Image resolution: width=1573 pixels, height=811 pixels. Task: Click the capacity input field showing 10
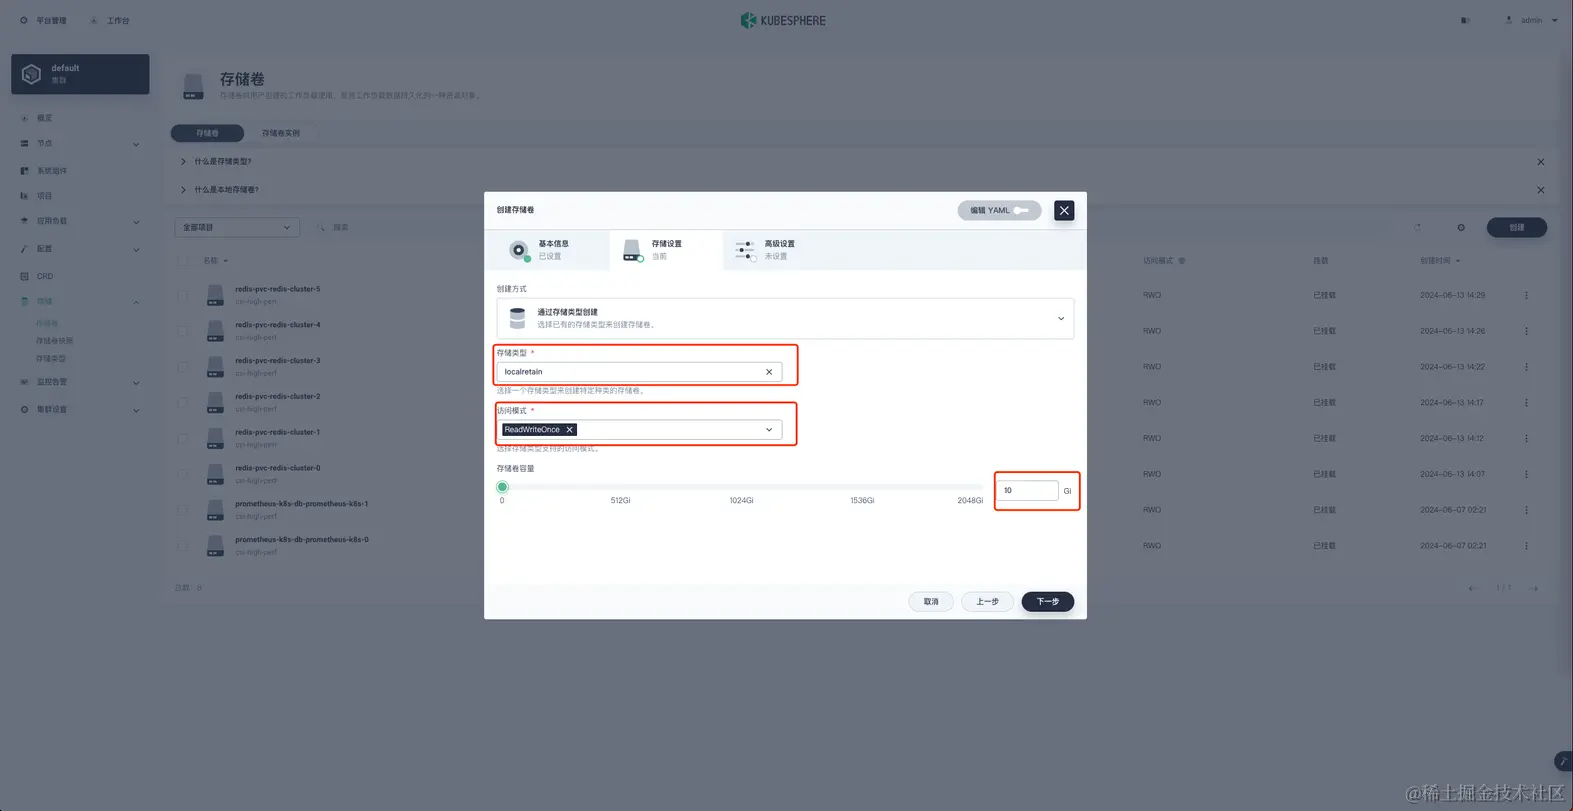click(1027, 491)
